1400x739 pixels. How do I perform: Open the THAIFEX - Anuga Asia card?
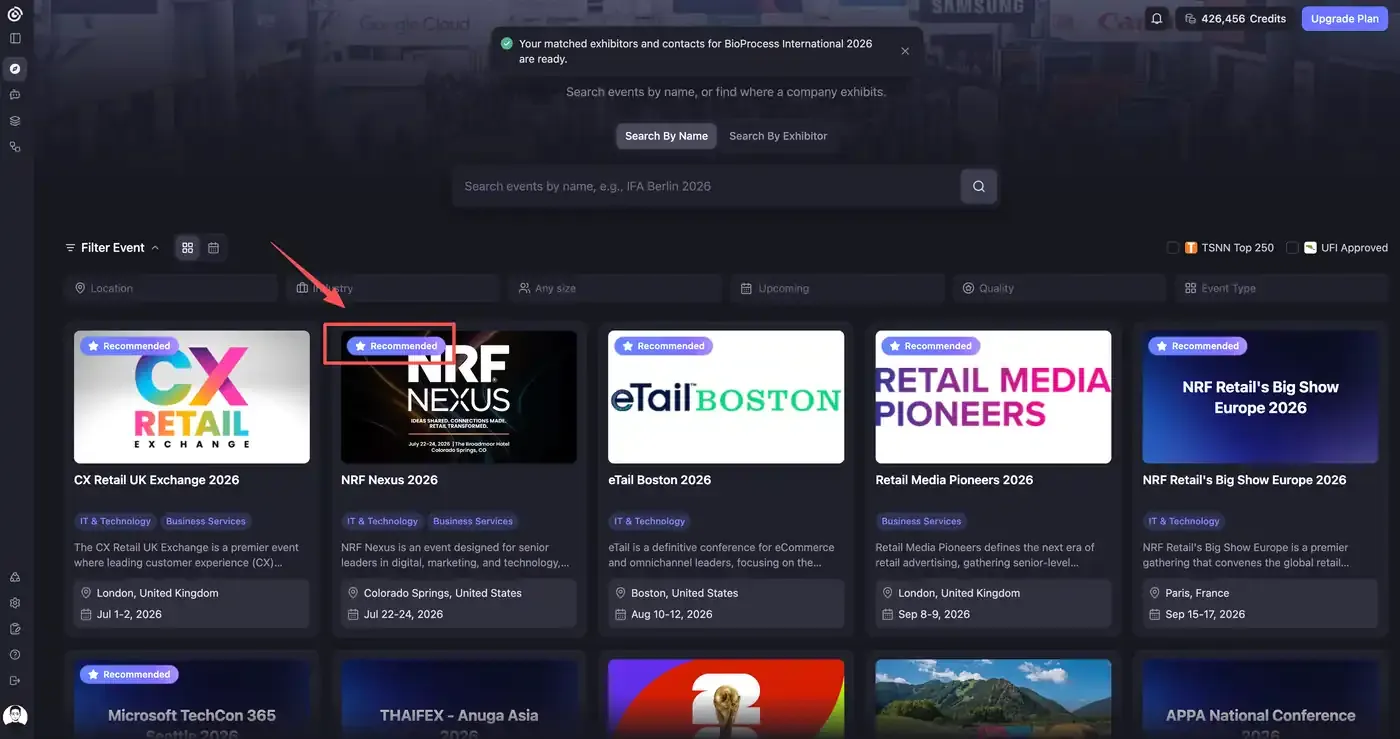pyautogui.click(x=459, y=699)
